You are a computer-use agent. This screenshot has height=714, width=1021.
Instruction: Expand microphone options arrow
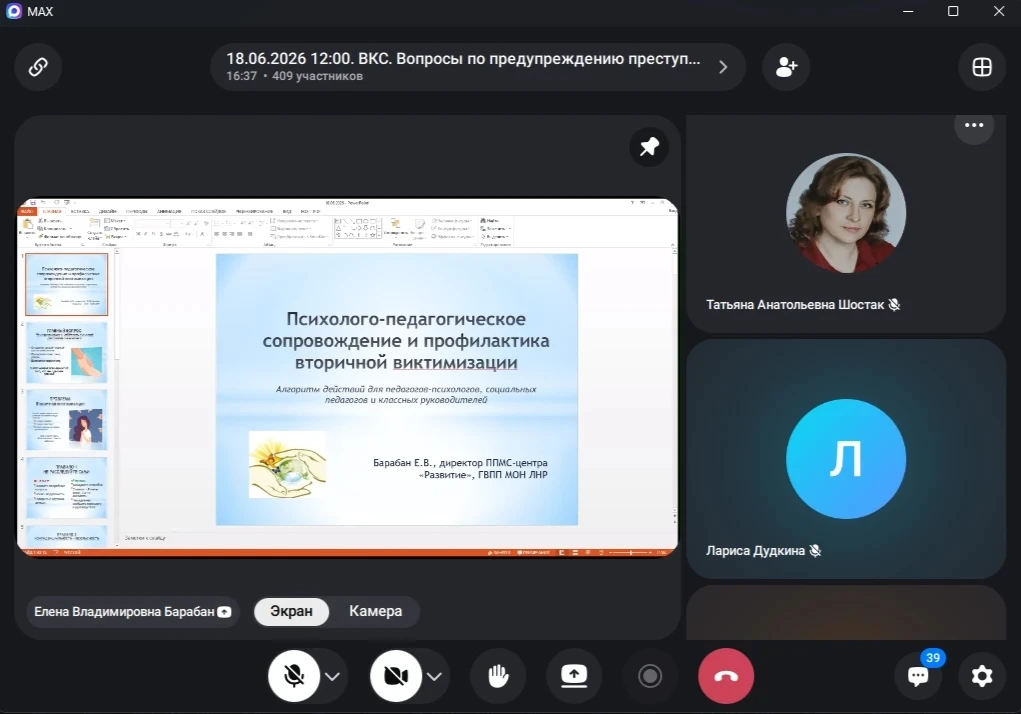pyautogui.click(x=332, y=677)
